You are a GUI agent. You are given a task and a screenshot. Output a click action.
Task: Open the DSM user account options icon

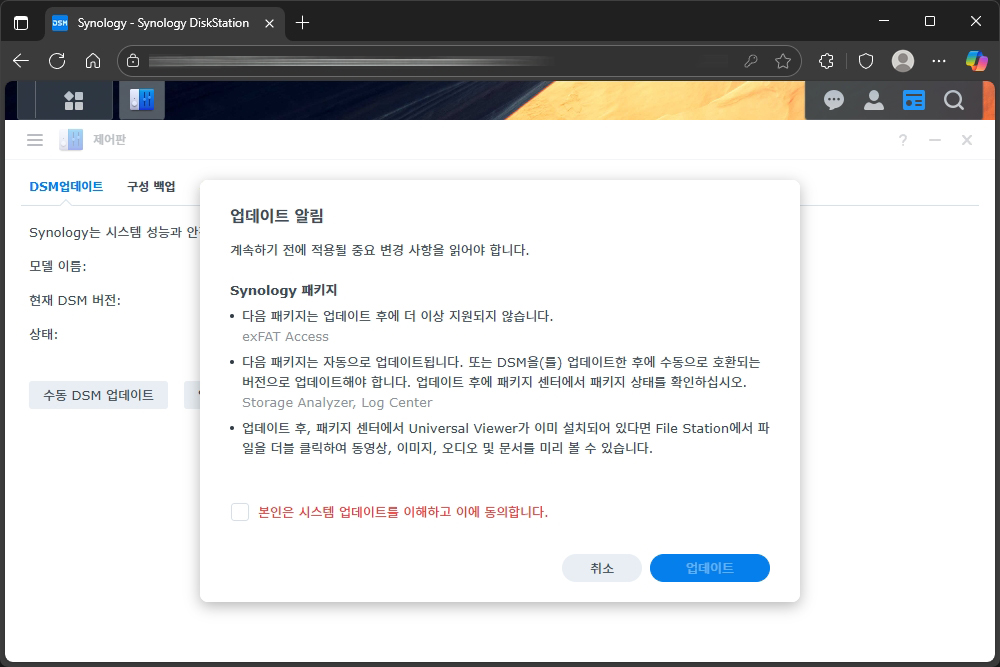873,100
